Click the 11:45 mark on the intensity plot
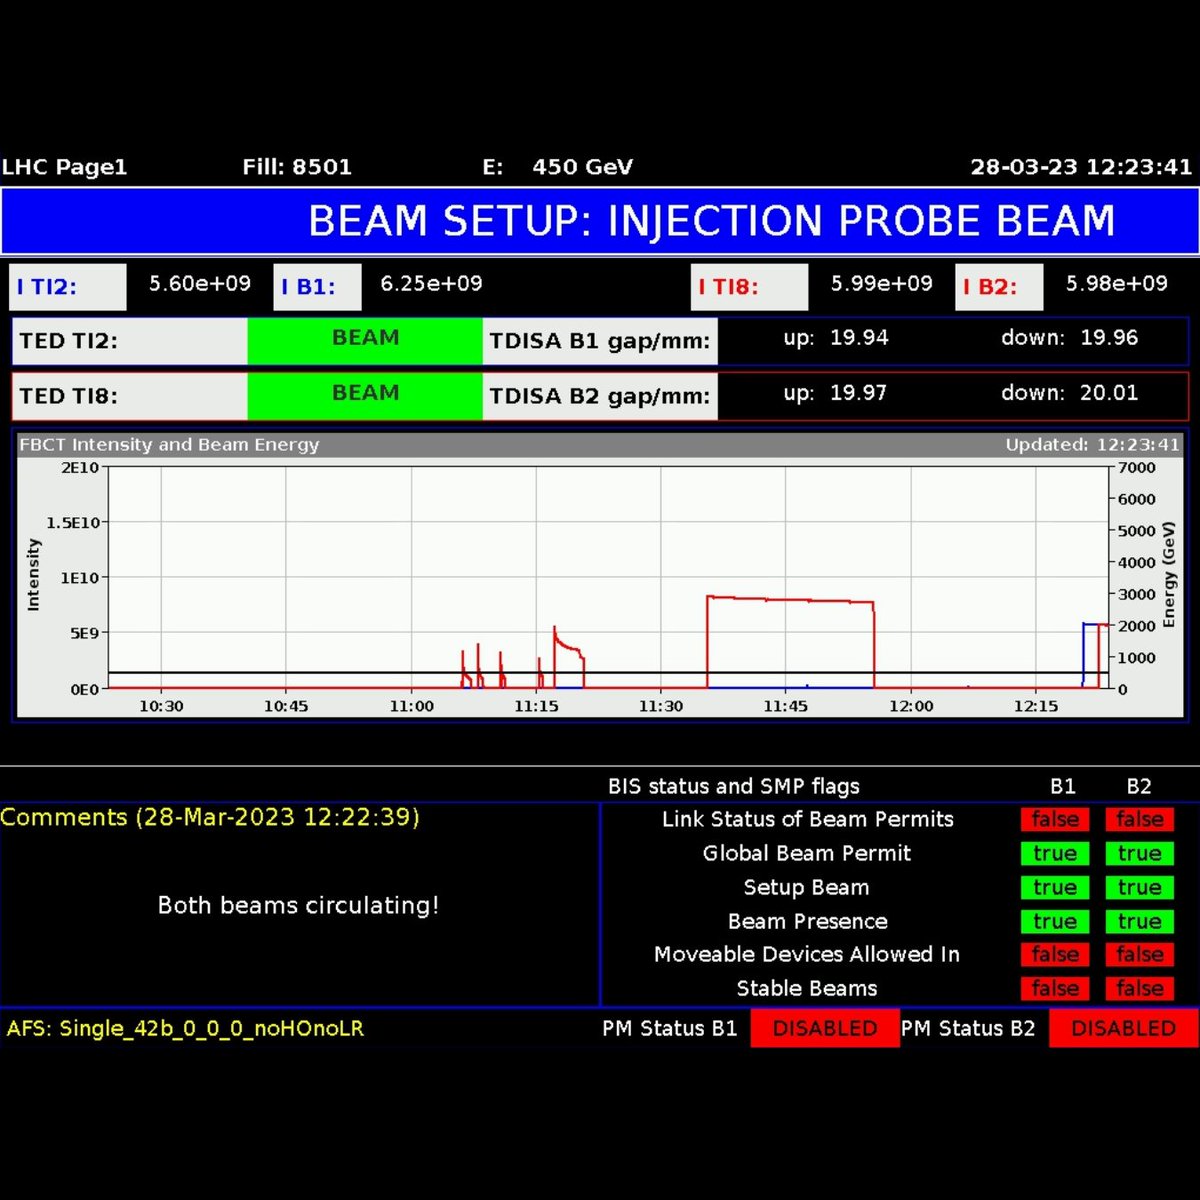Image resolution: width=1200 pixels, height=1200 pixels. pyautogui.click(x=786, y=706)
